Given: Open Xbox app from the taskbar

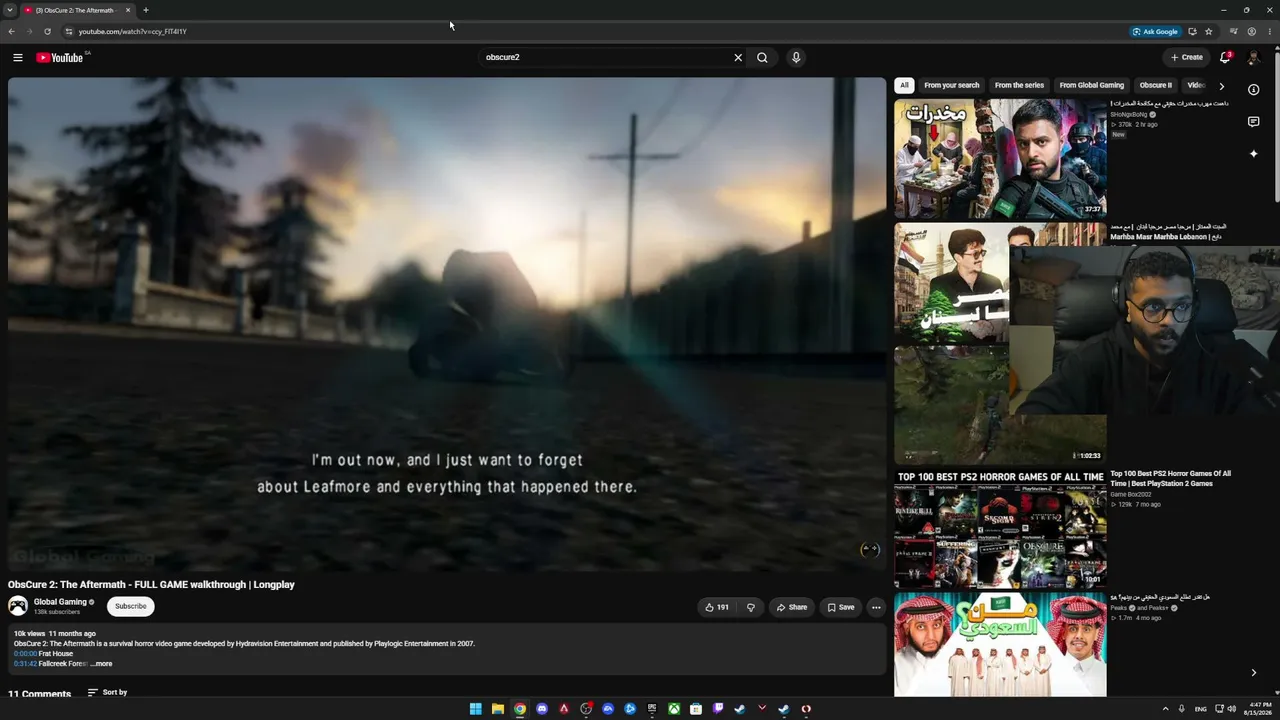Looking at the screenshot, I should (674, 709).
